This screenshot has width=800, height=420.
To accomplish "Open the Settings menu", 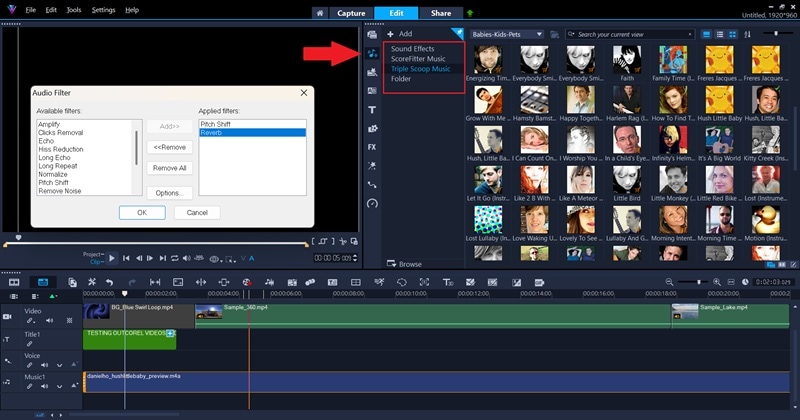I will pyautogui.click(x=103, y=10).
